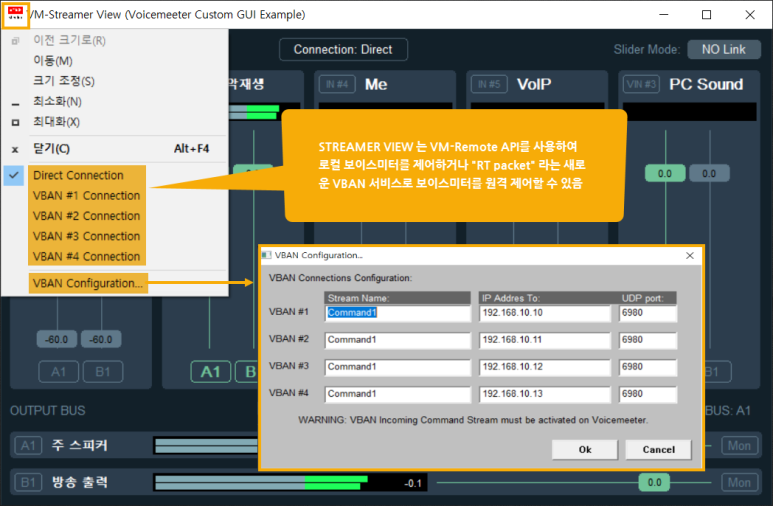Click the IN #4 label on Me strip
Screen dimensions: 773x506
[337, 84]
